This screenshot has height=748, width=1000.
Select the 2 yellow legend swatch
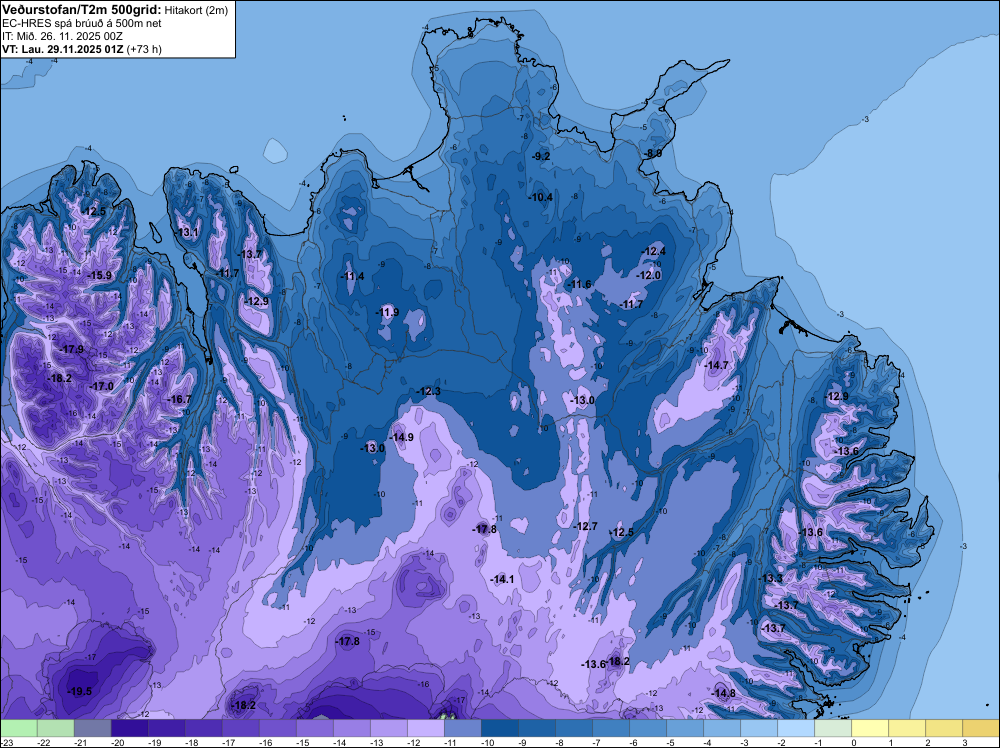pos(944,728)
